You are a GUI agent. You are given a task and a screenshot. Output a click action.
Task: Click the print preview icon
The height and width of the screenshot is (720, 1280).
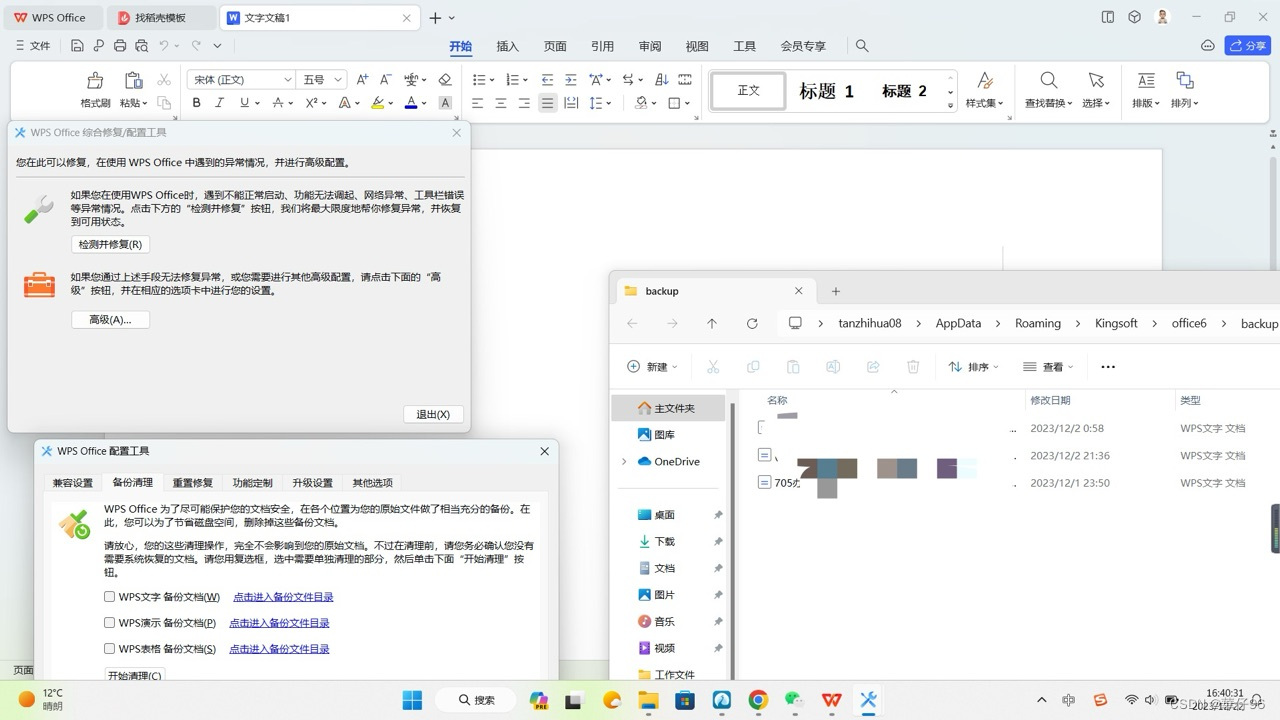(x=142, y=46)
